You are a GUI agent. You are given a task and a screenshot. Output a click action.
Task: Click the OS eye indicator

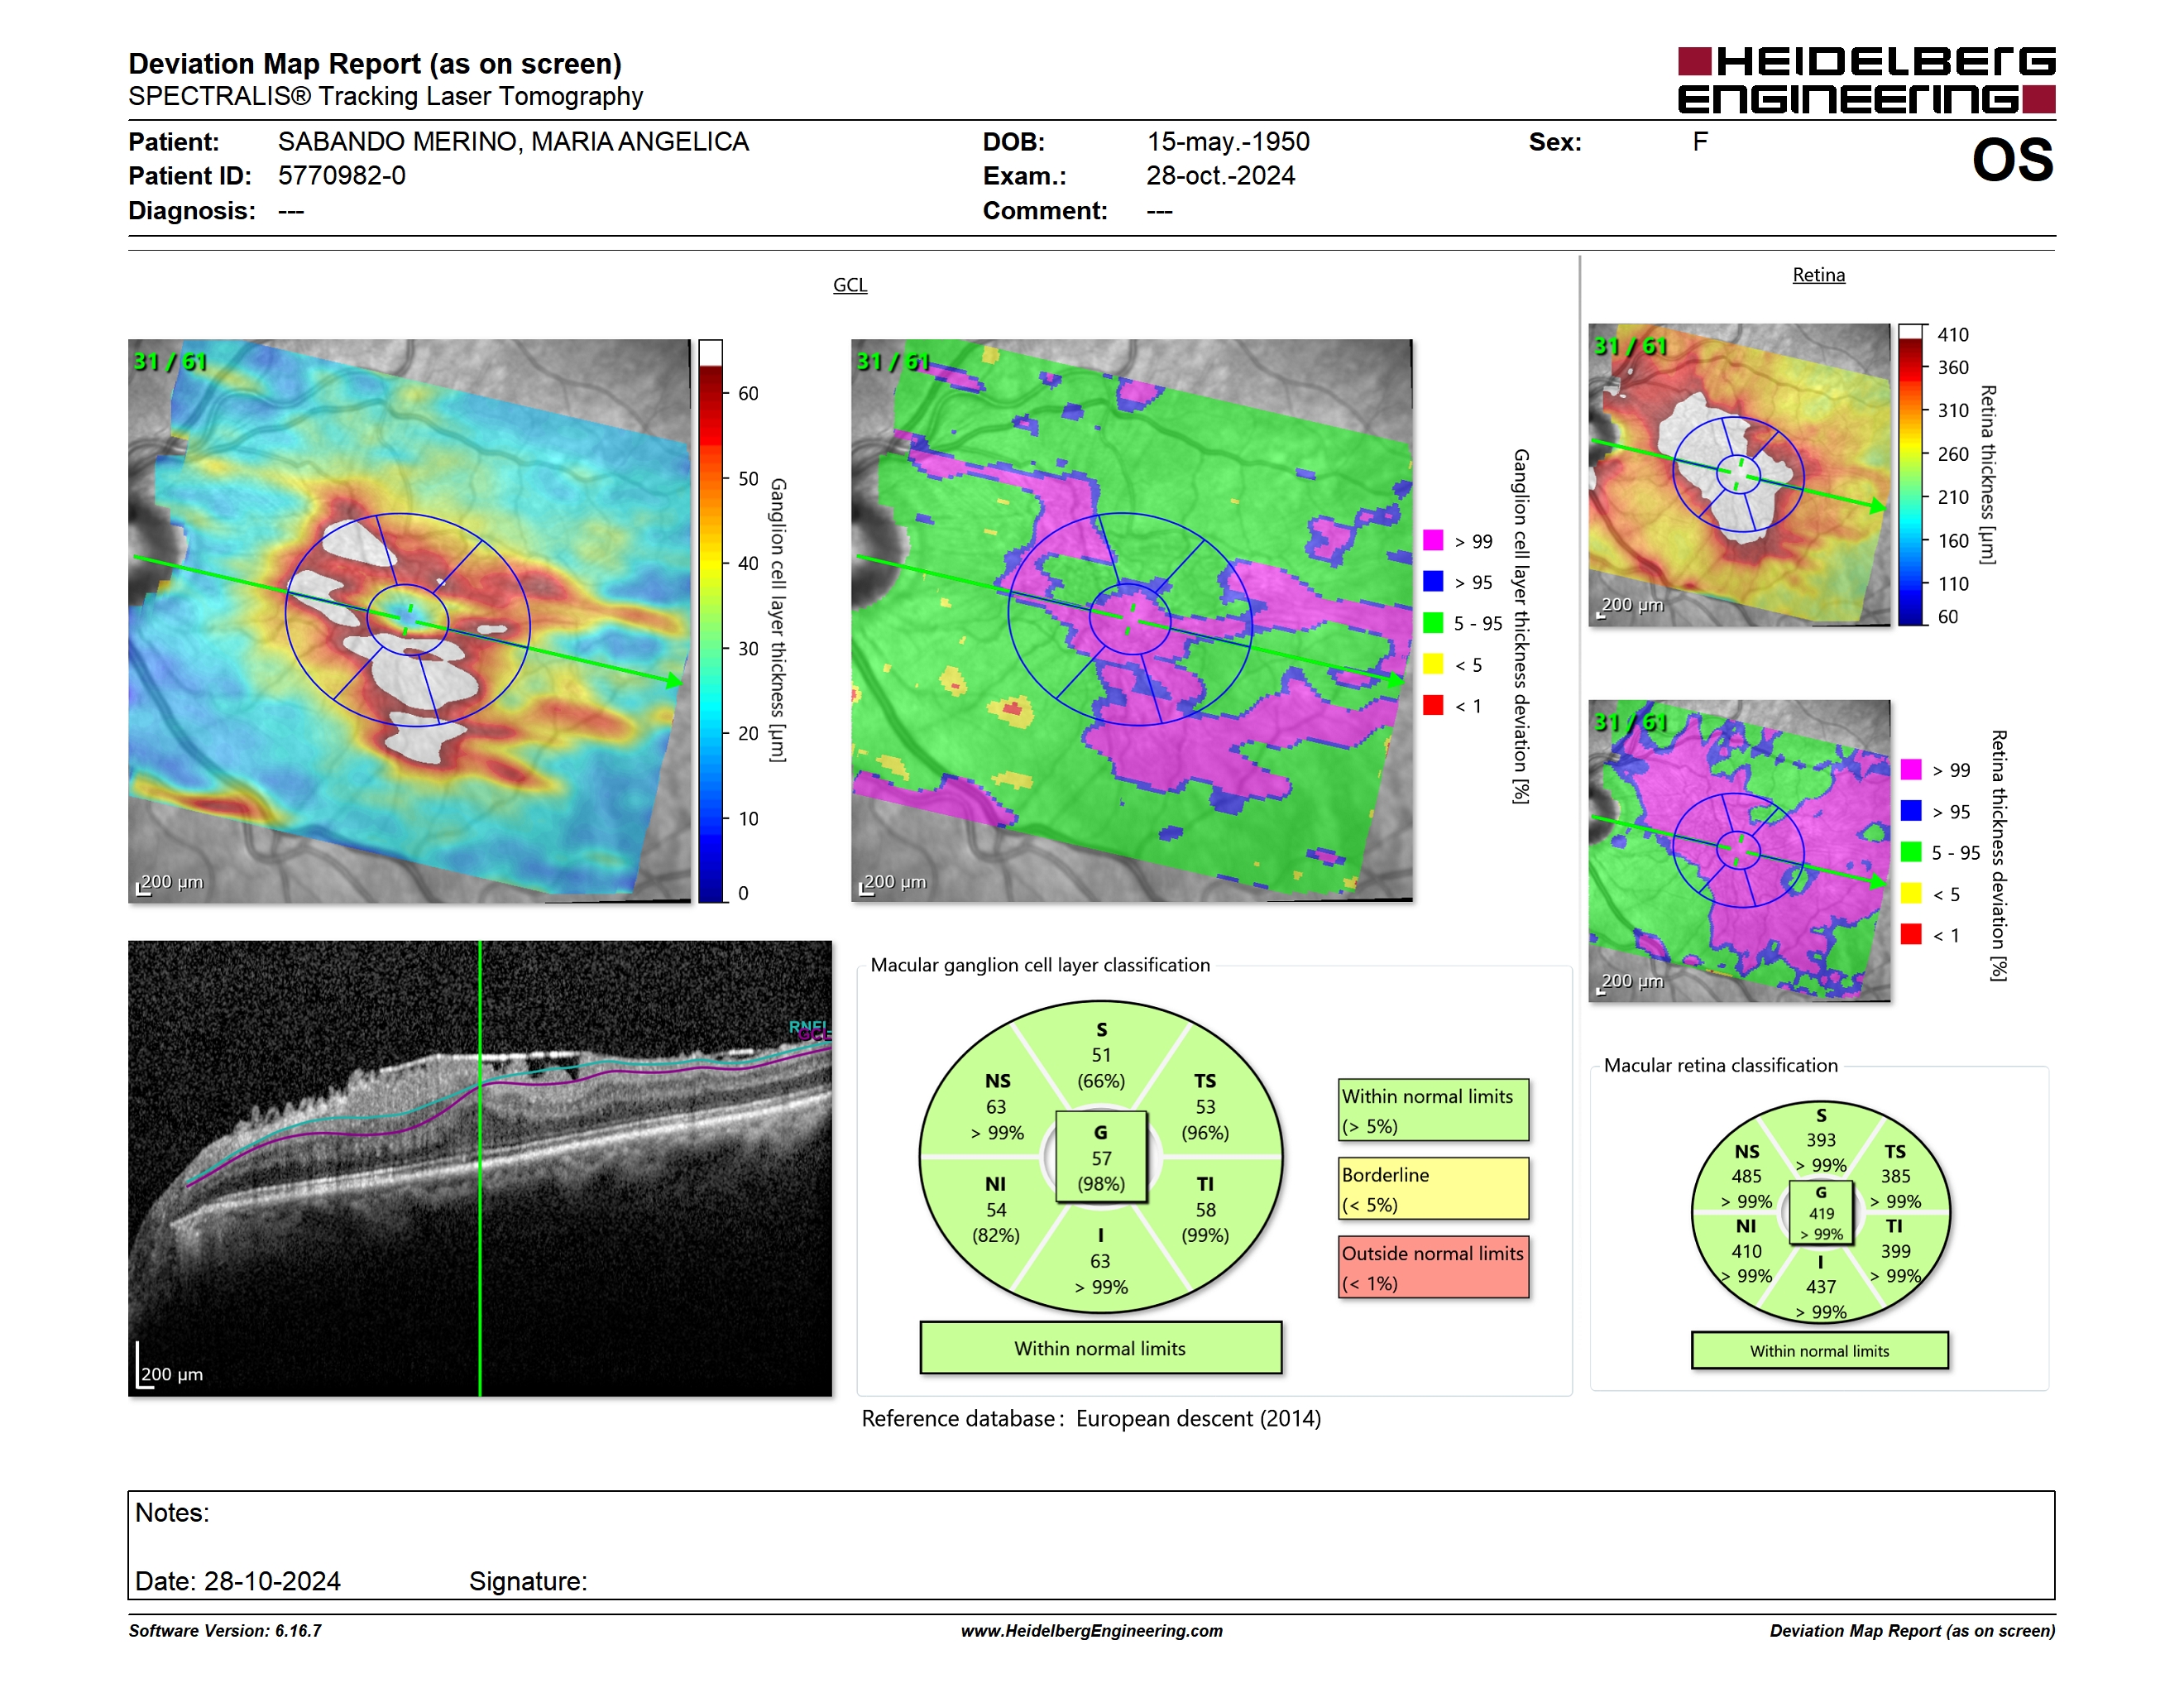[x=2012, y=160]
